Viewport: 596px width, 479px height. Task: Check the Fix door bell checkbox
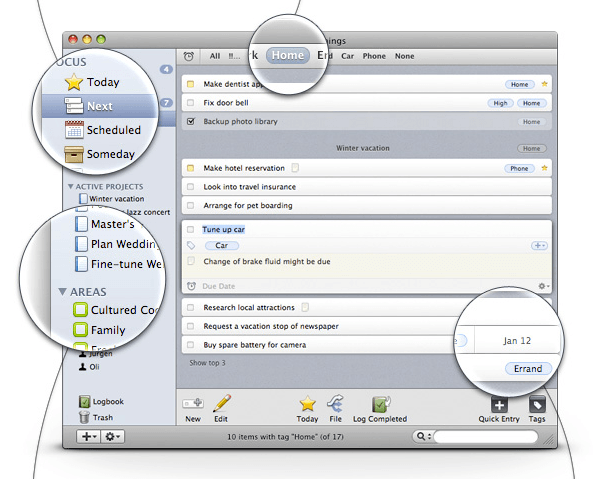pos(190,103)
